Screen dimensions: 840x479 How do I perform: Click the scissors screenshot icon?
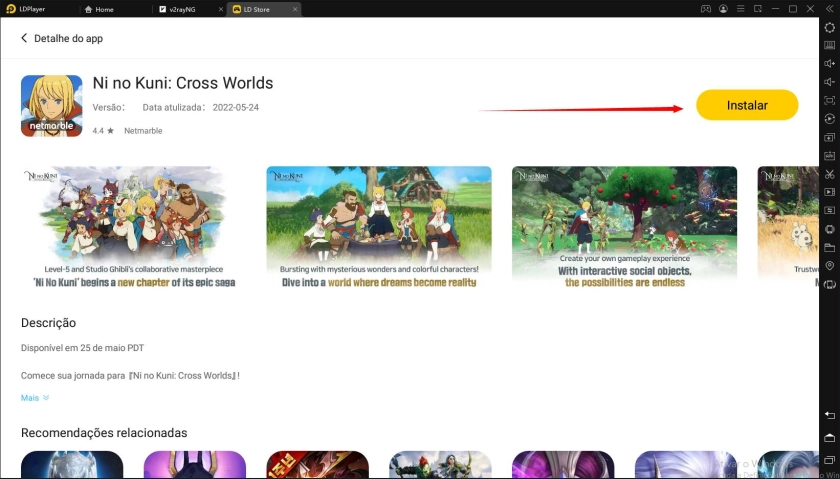click(829, 174)
